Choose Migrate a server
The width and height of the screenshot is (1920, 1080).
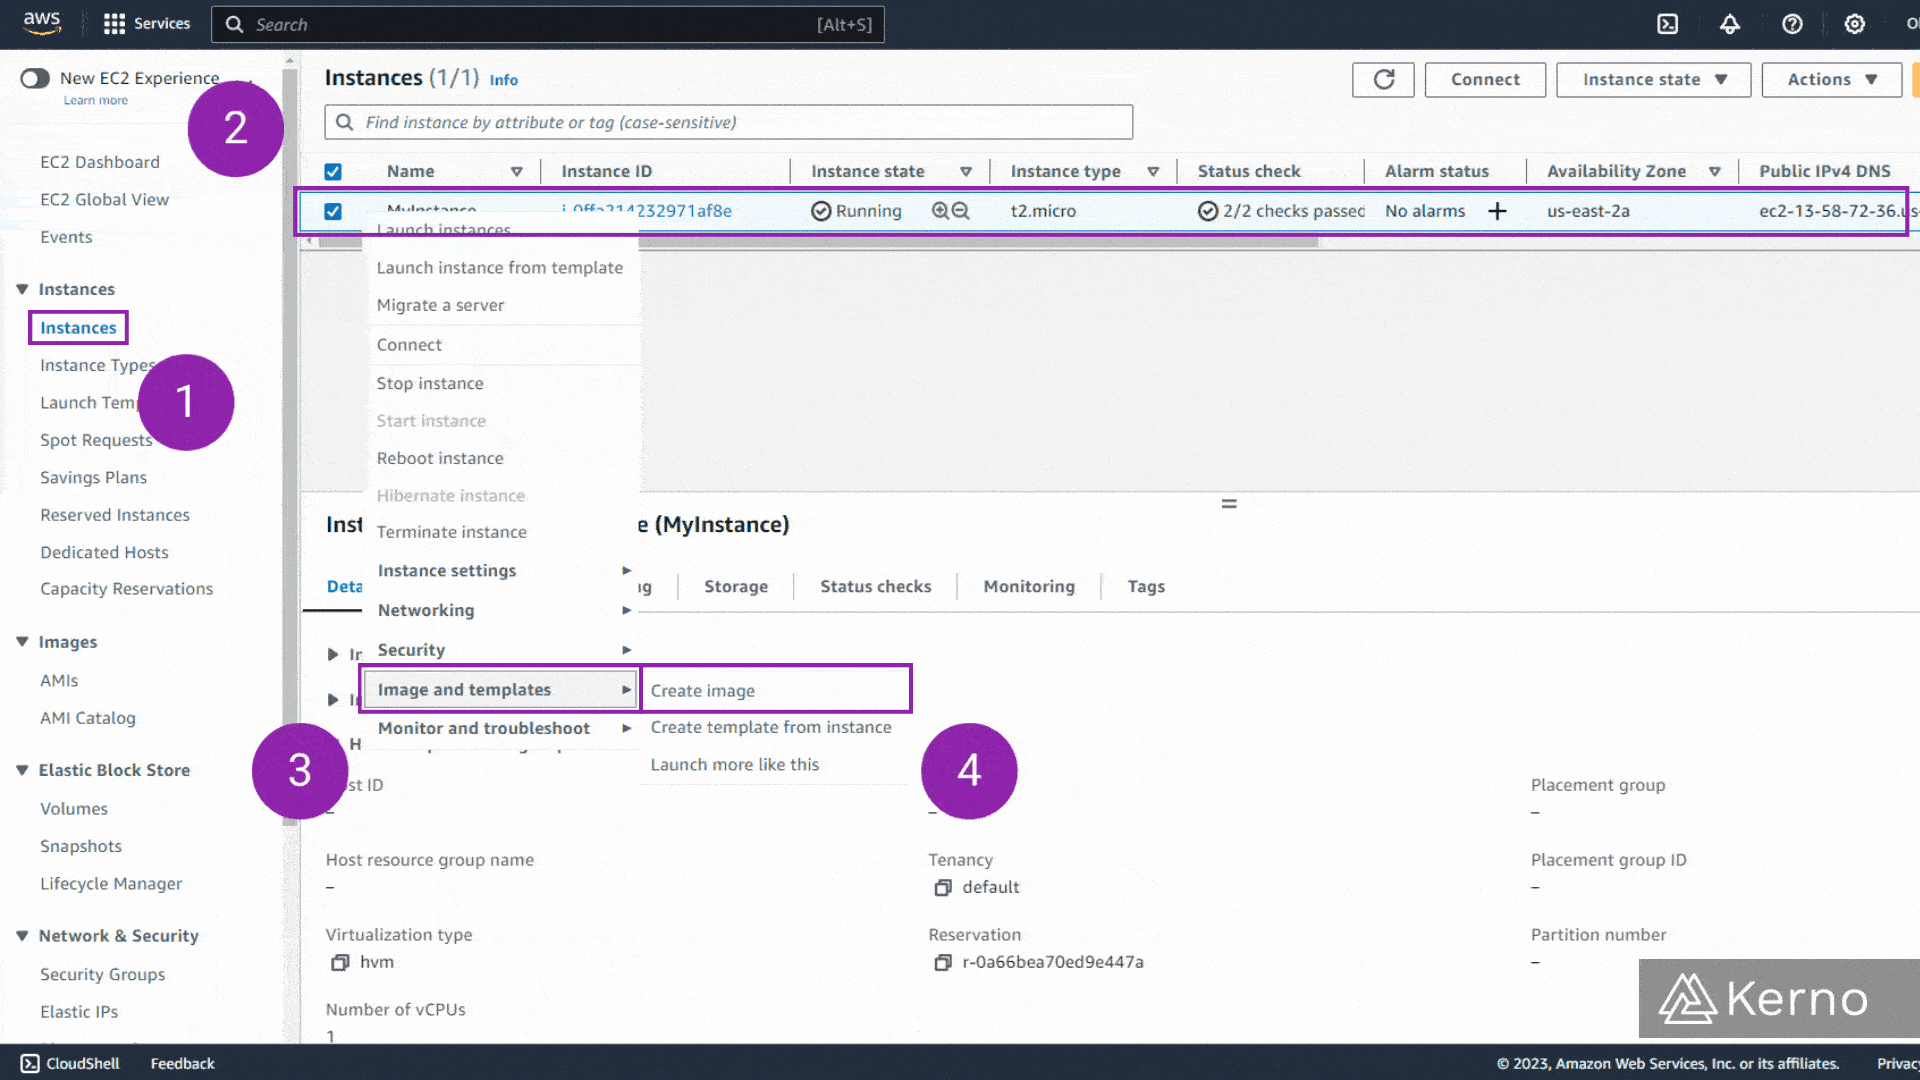[x=440, y=306]
